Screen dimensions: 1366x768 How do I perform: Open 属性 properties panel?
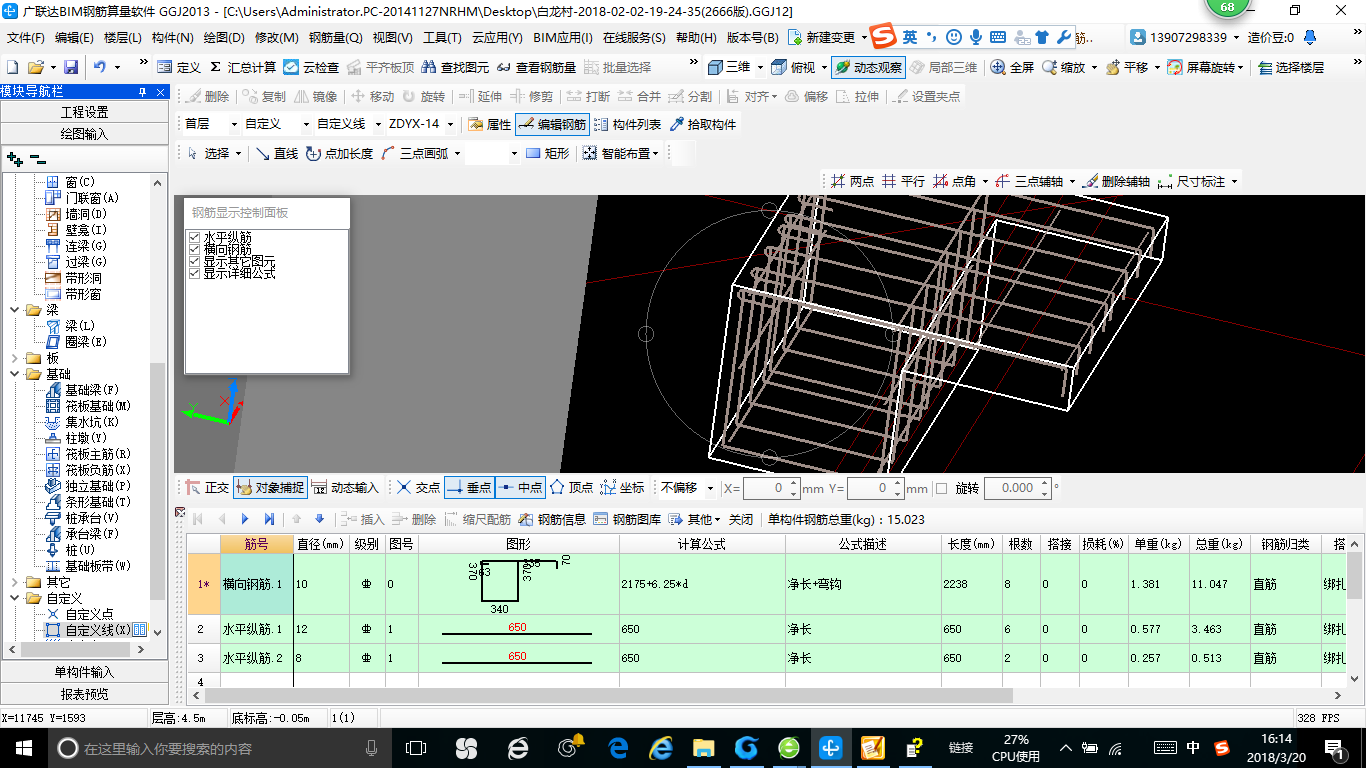click(x=490, y=125)
